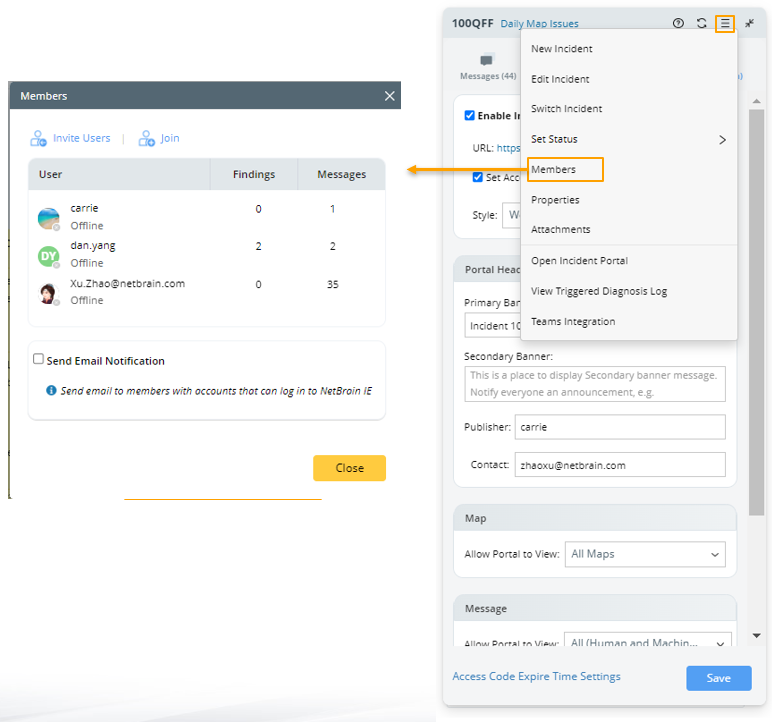Click the portal URL https link
This screenshot has width=772, height=722.
[508, 148]
